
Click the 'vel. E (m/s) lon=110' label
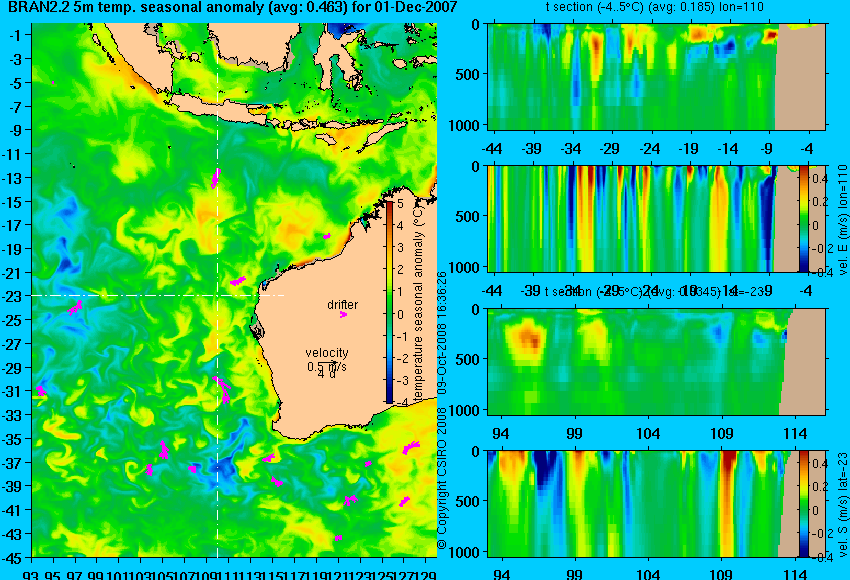[x=843, y=220]
